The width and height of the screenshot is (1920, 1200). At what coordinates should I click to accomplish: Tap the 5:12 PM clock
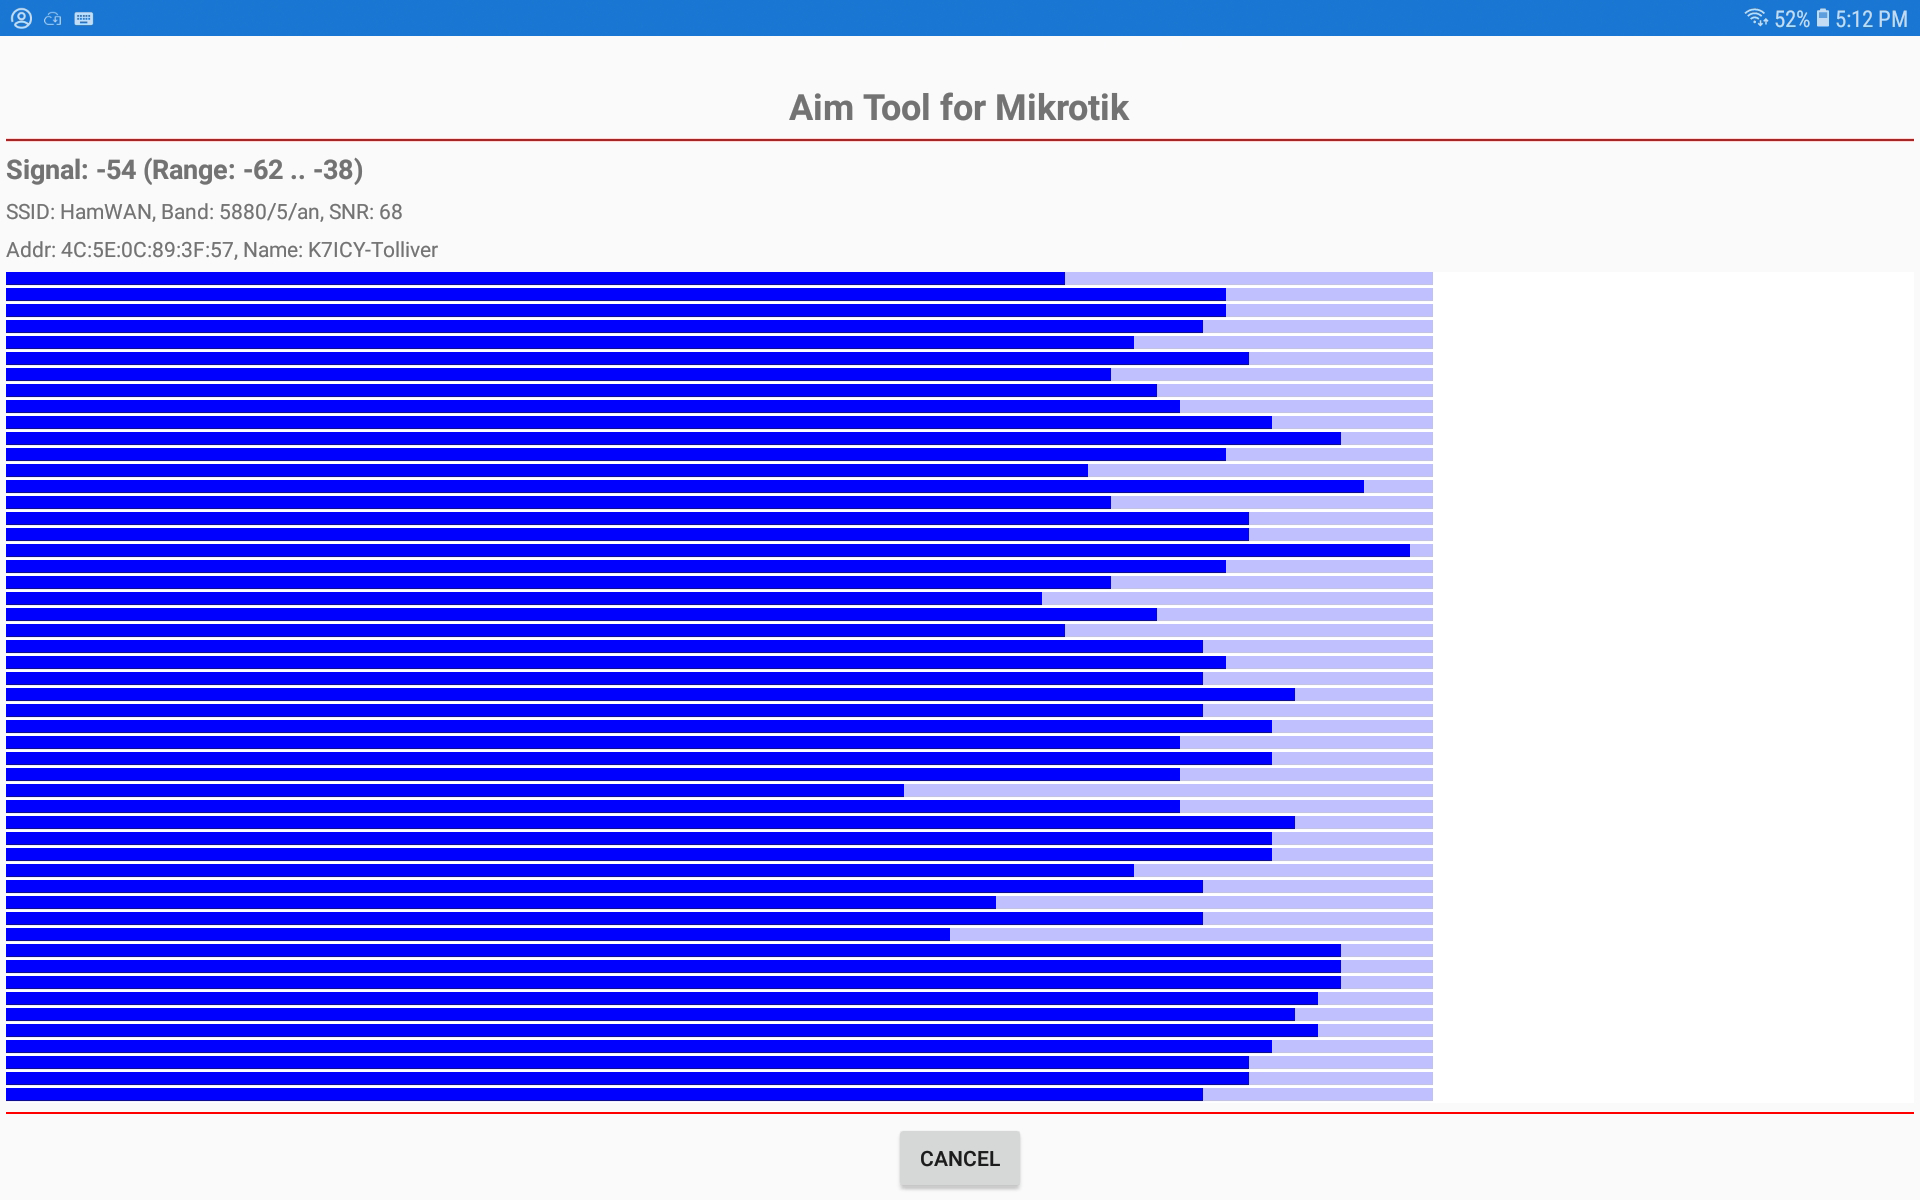[1871, 19]
